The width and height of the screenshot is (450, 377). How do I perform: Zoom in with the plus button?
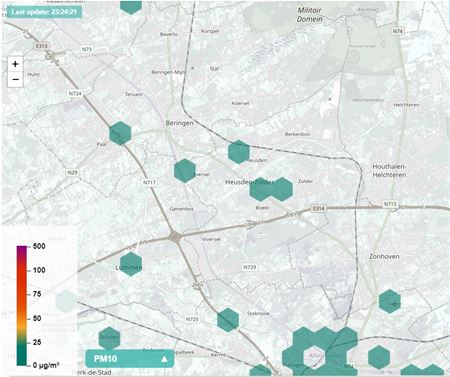pos(15,64)
